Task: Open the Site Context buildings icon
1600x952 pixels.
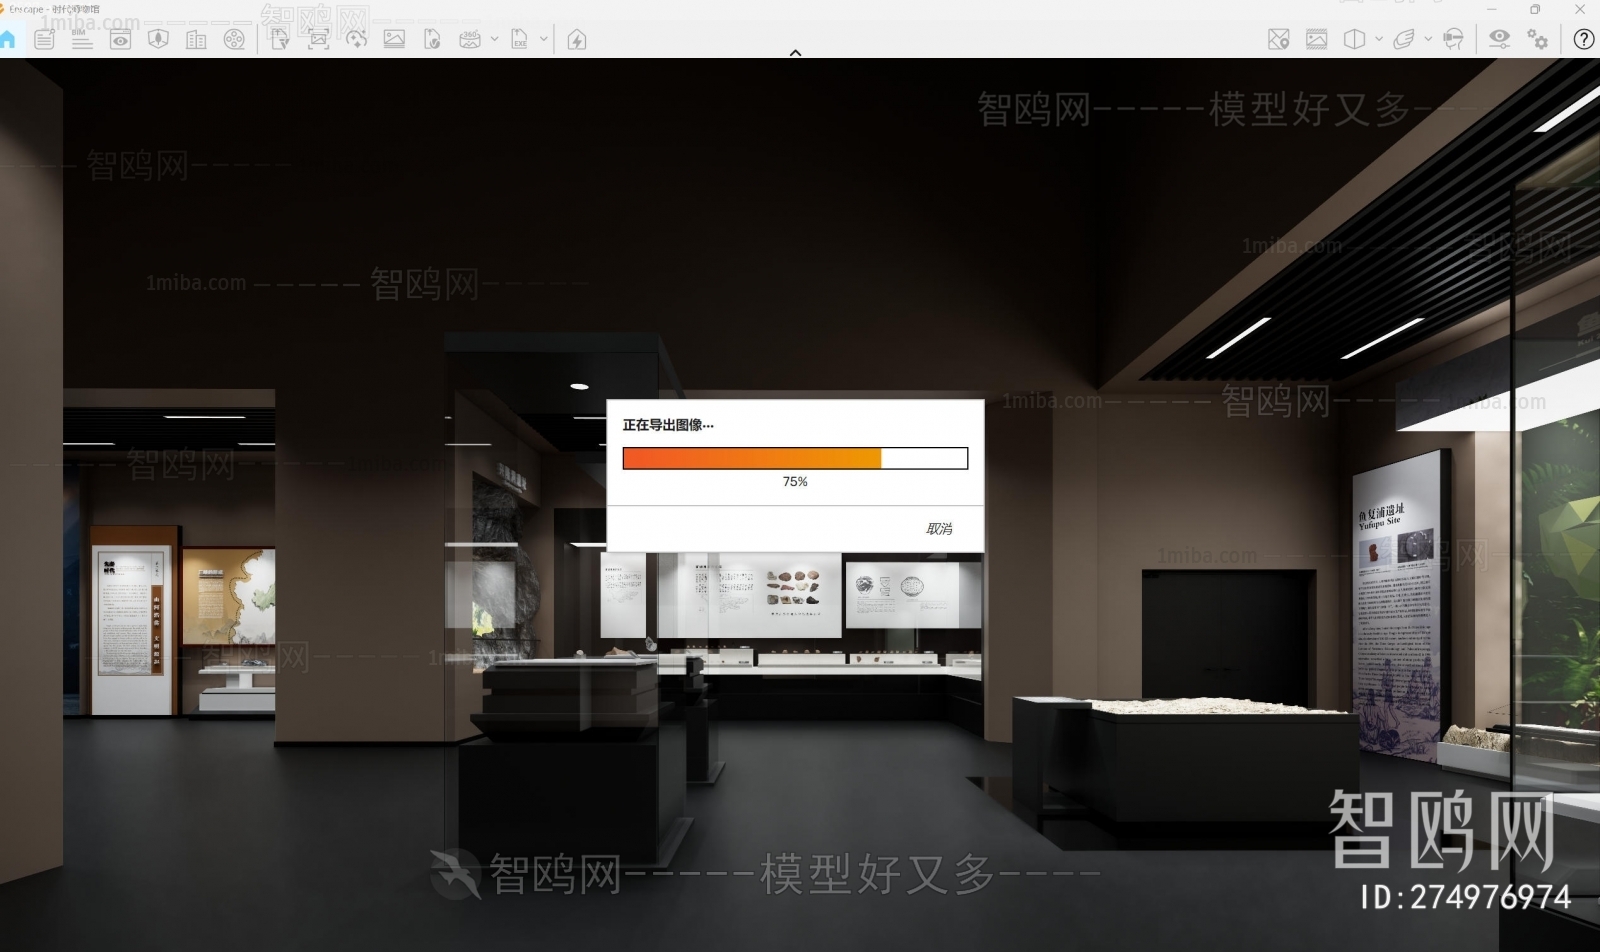Action: [196, 40]
